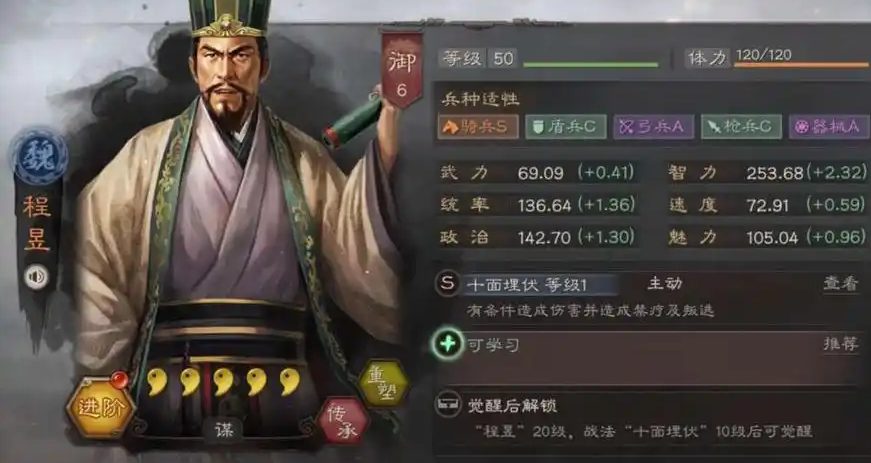Open 推荐 for learnable skill

point(840,344)
